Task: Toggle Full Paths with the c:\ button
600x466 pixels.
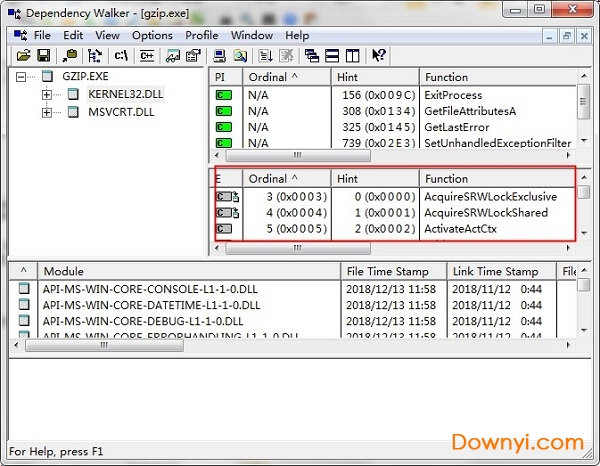Action: [x=121, y=56]
